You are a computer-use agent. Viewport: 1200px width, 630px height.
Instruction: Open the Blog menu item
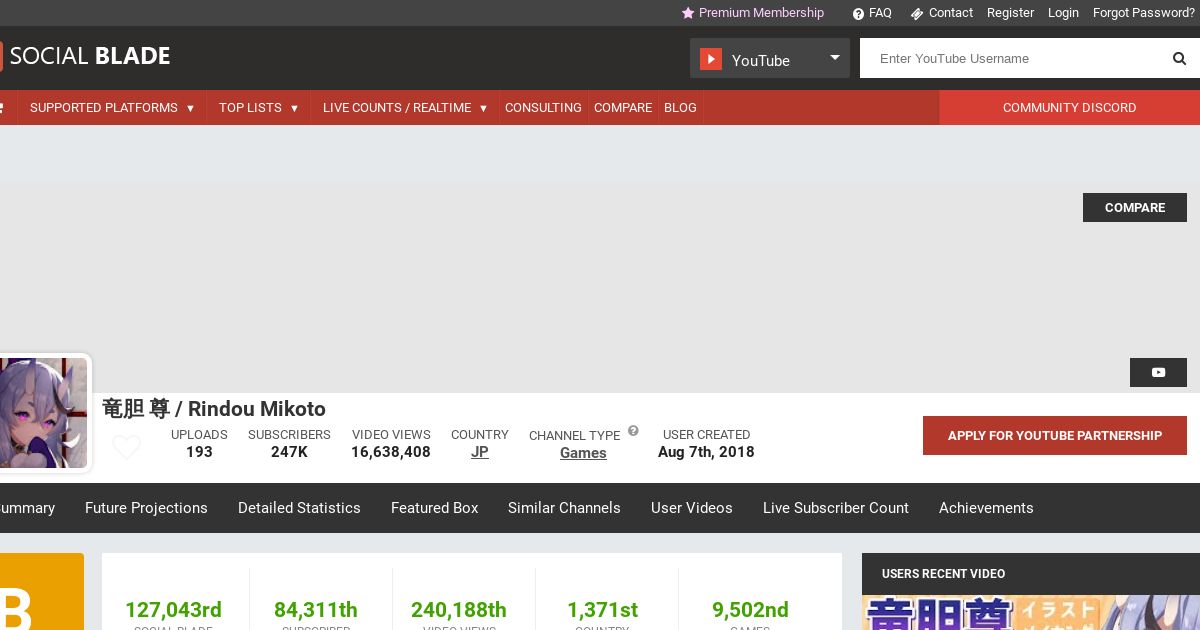point(680,108)
